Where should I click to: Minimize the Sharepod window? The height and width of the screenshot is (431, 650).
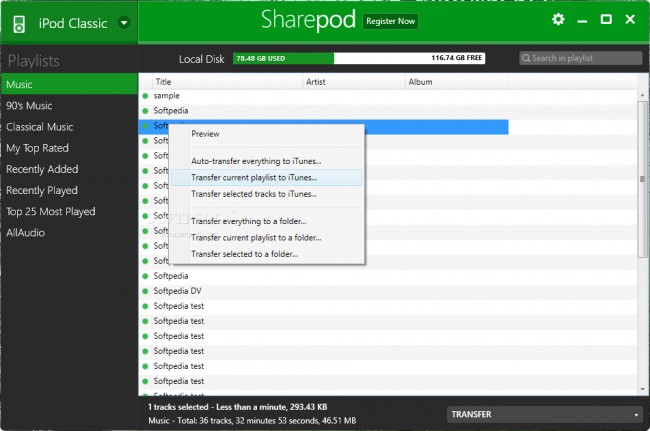(582, 20)
